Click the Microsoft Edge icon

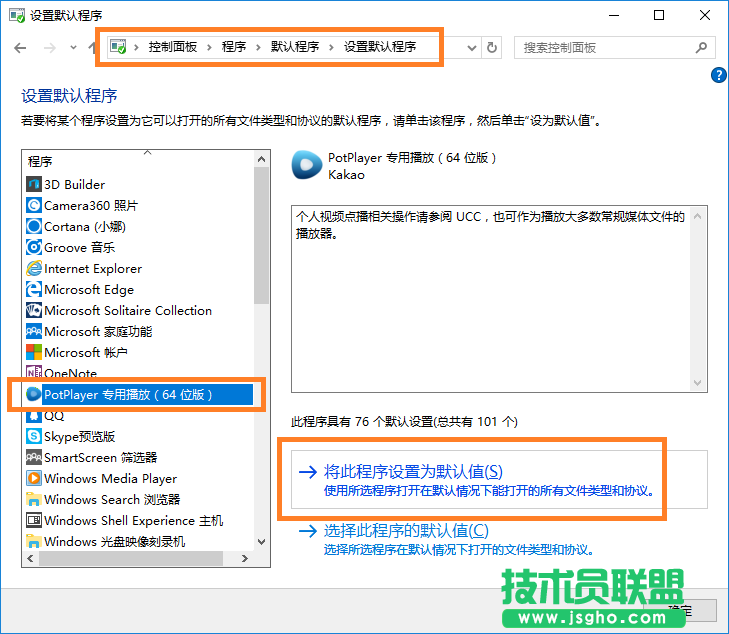pyautogui.click(x=33, y=290)
